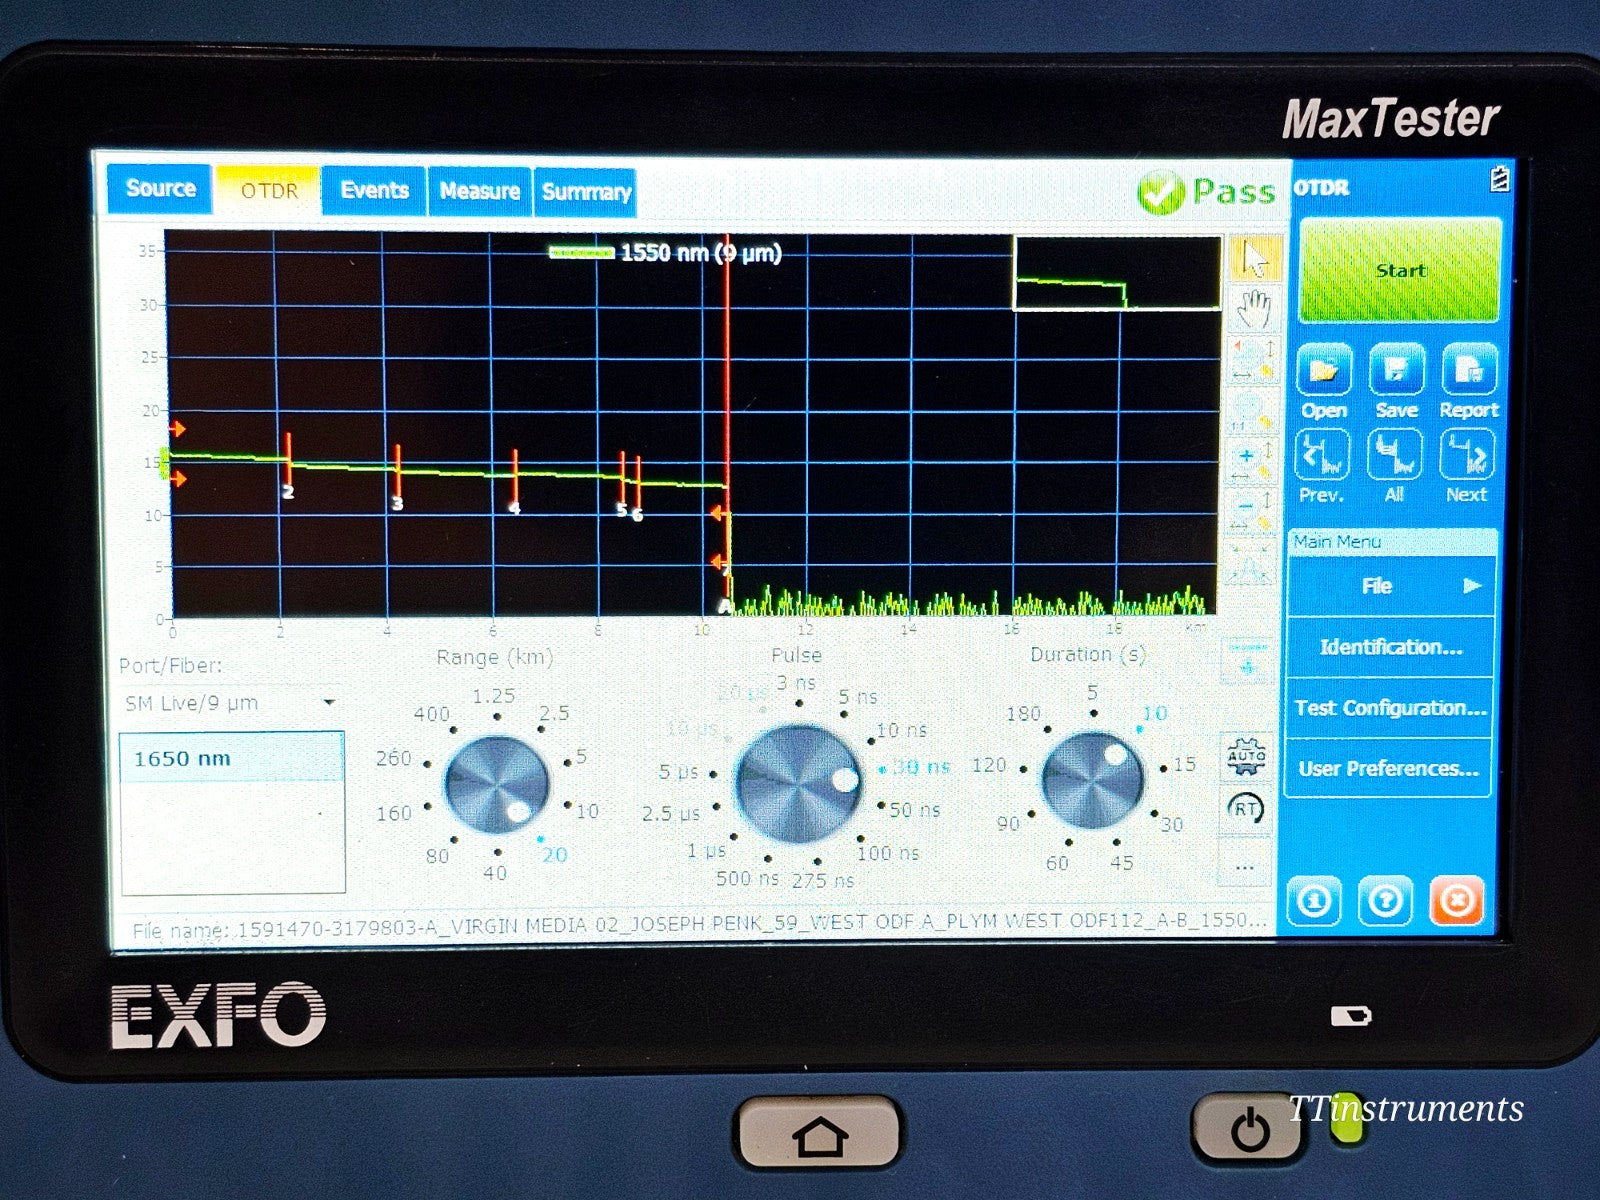
Task: Click the Range (km) dial knob
Action: 496,784
